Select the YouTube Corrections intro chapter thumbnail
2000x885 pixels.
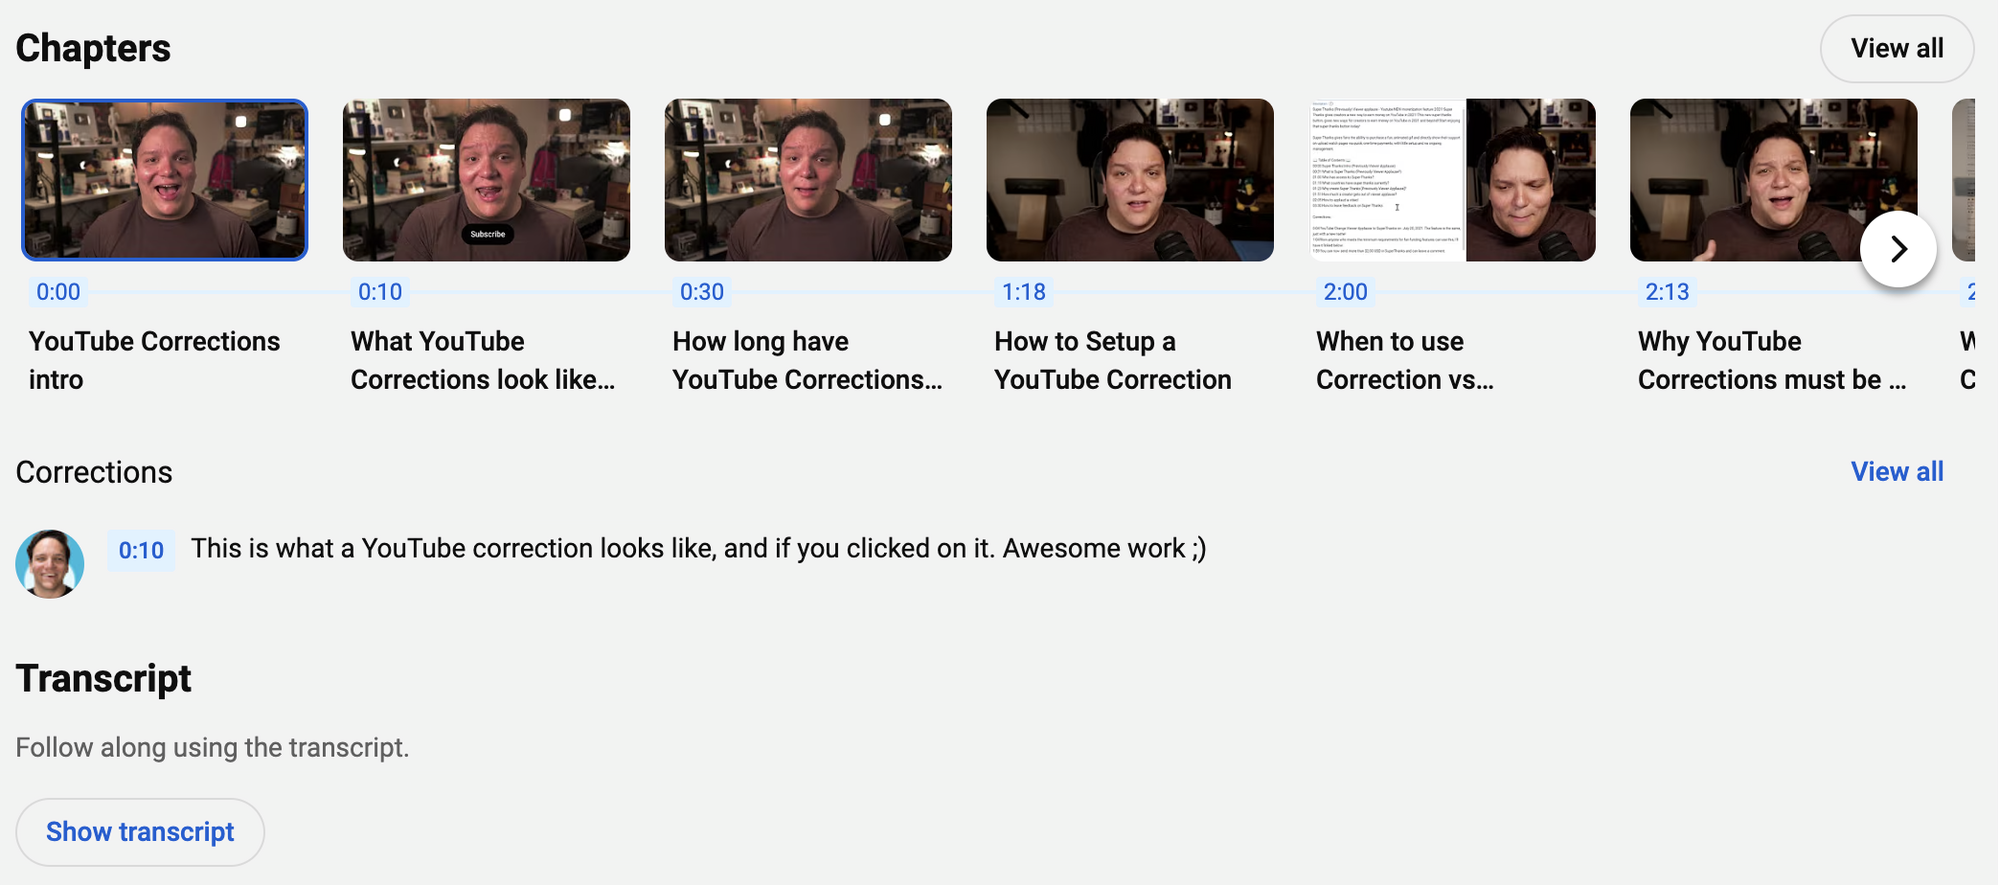tap(165, 180)
